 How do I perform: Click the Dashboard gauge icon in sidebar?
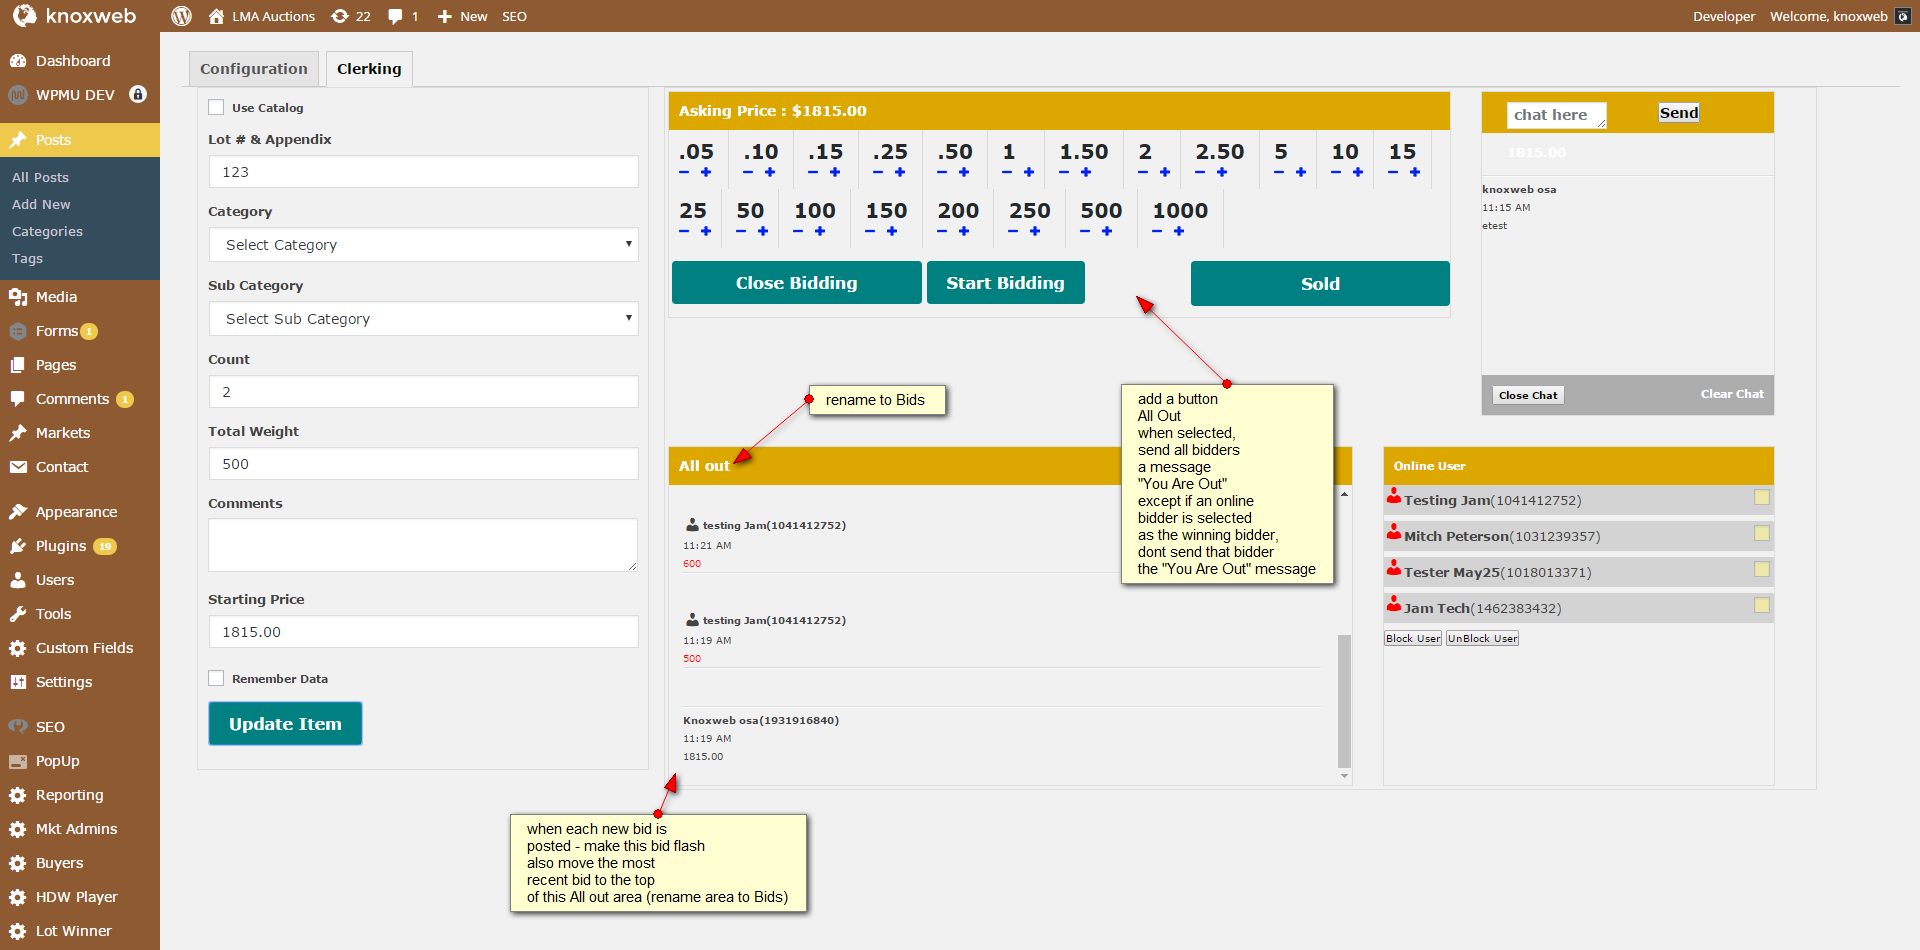pyautogui.click(x=18, y=61)
